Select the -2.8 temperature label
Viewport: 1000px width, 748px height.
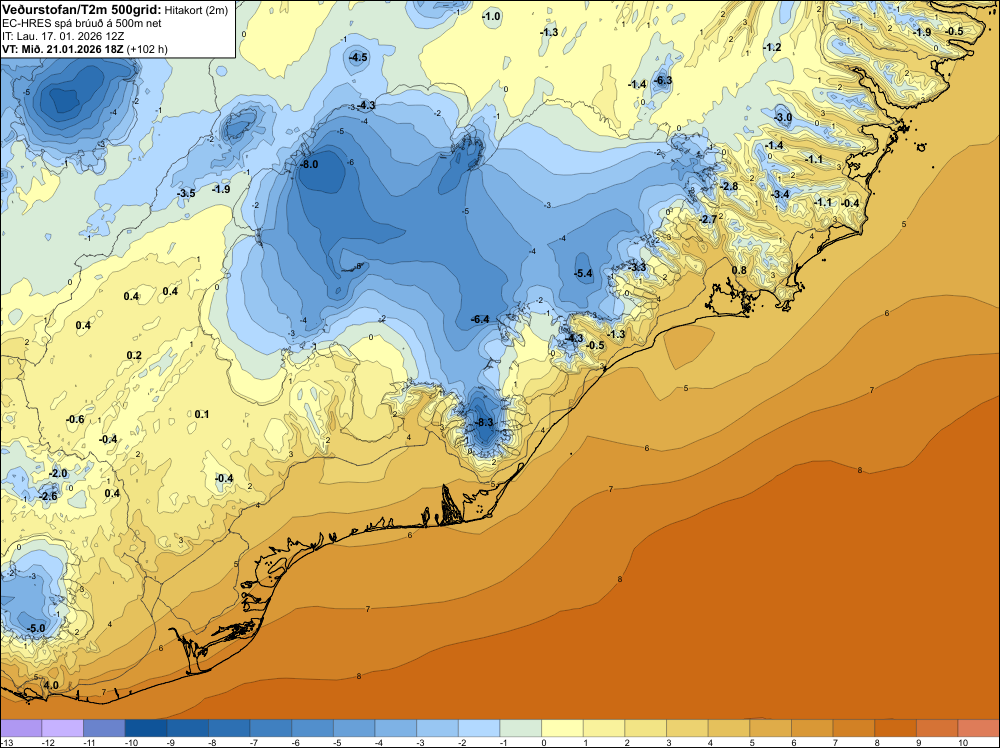729,186
